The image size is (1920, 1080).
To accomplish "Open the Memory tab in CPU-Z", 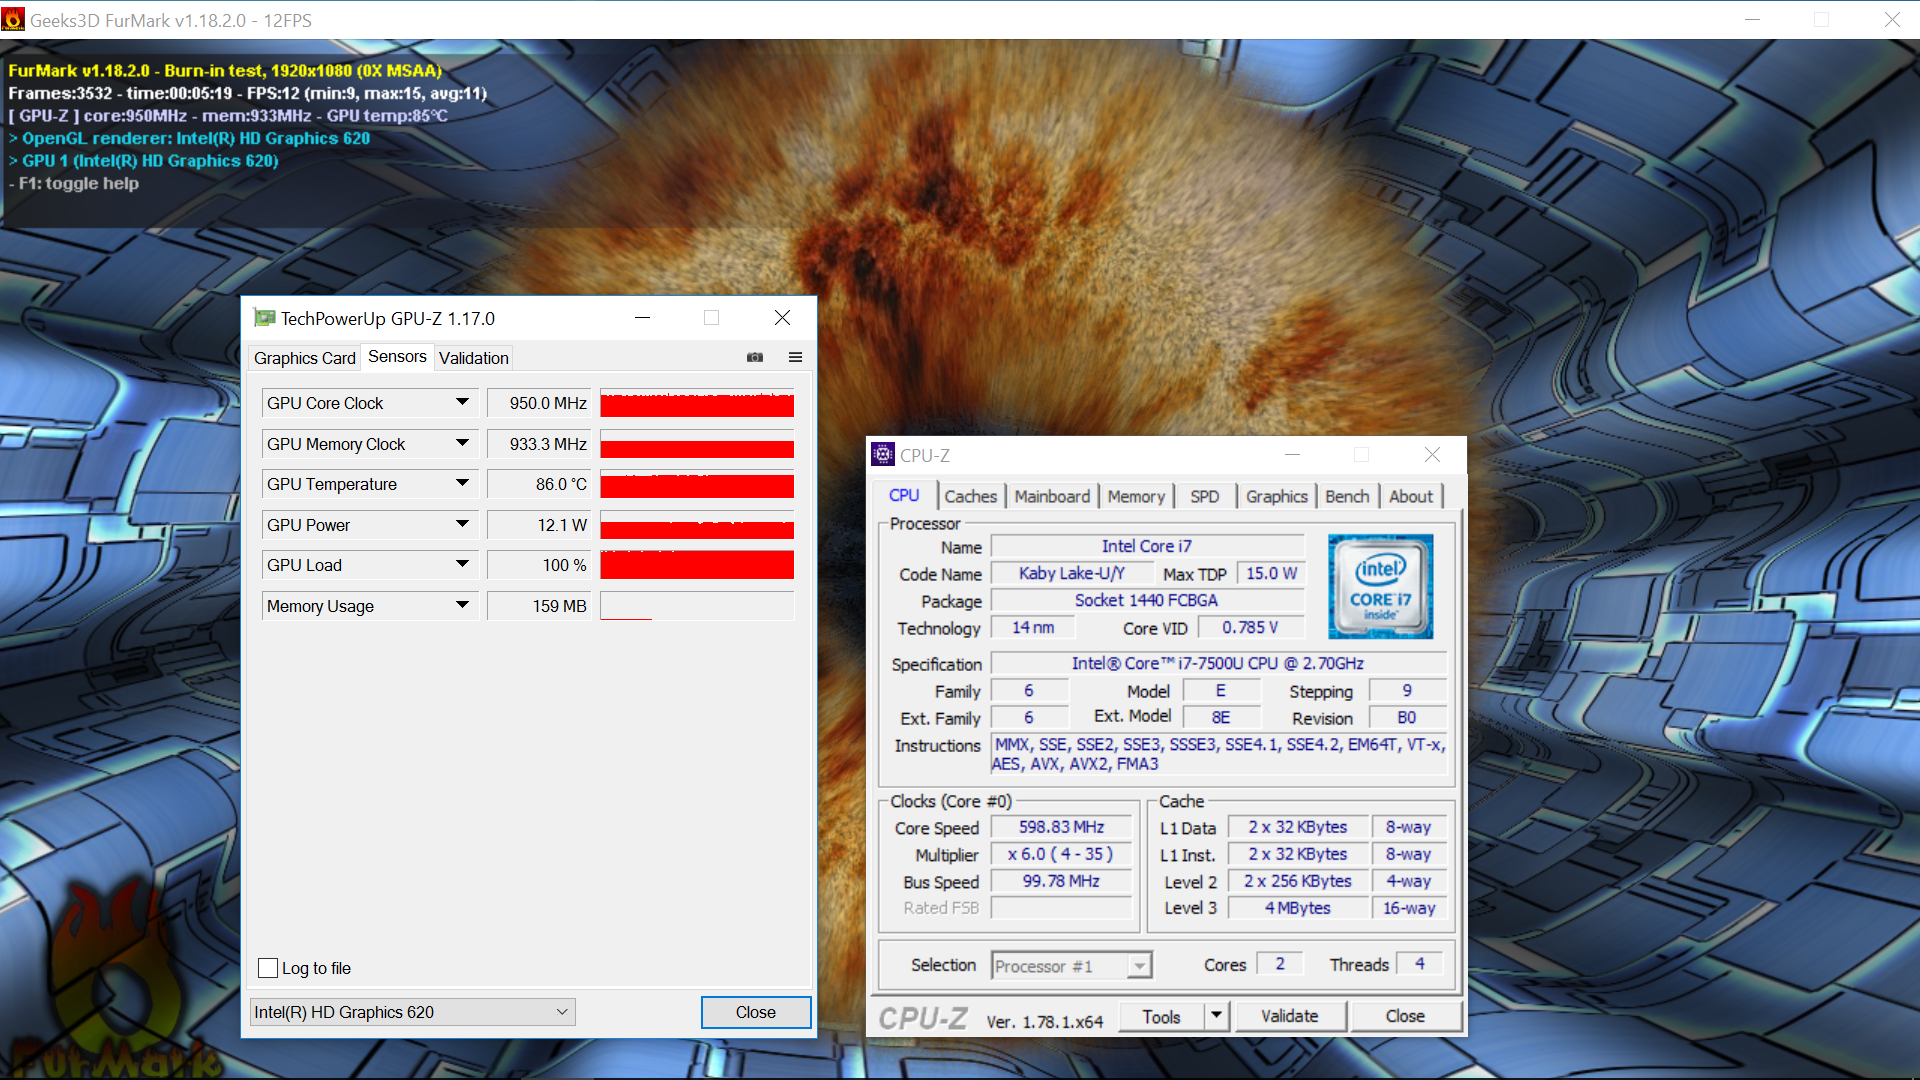I will (1136, 497).
